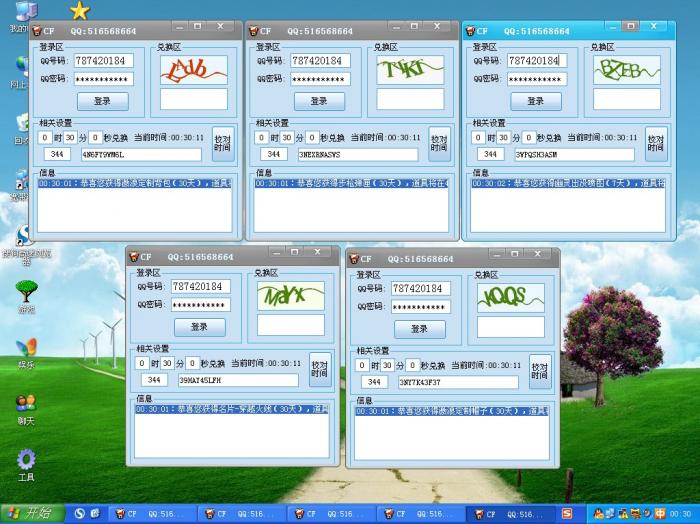Click QQ号码 field in the active blue-titled window

point(537,60)
